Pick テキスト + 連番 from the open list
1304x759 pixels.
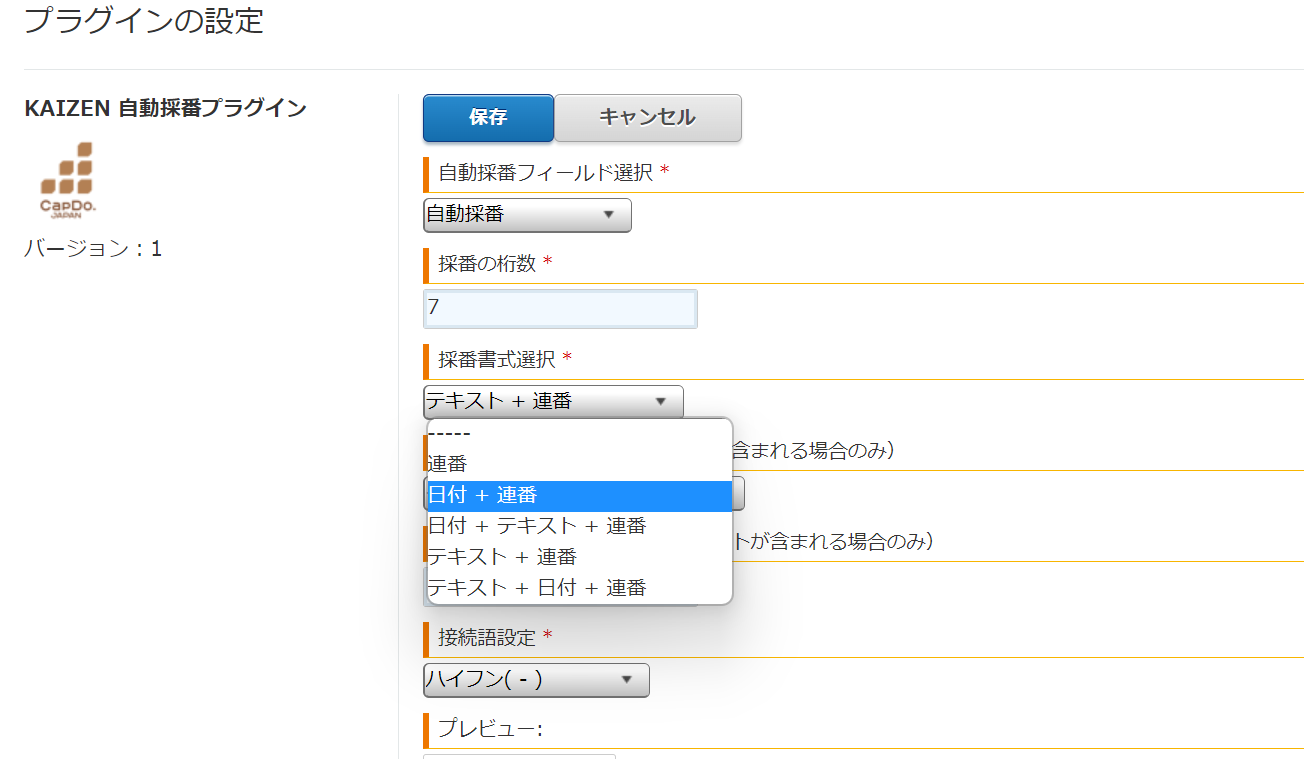click(x=502, y=557)
